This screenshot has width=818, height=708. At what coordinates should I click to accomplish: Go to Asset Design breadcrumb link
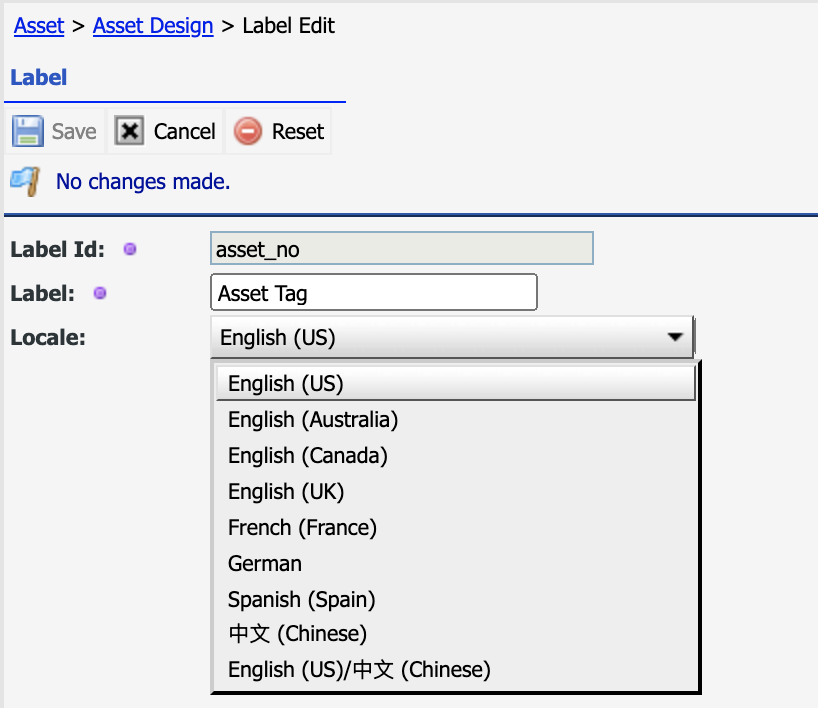(x=153, y=26)
